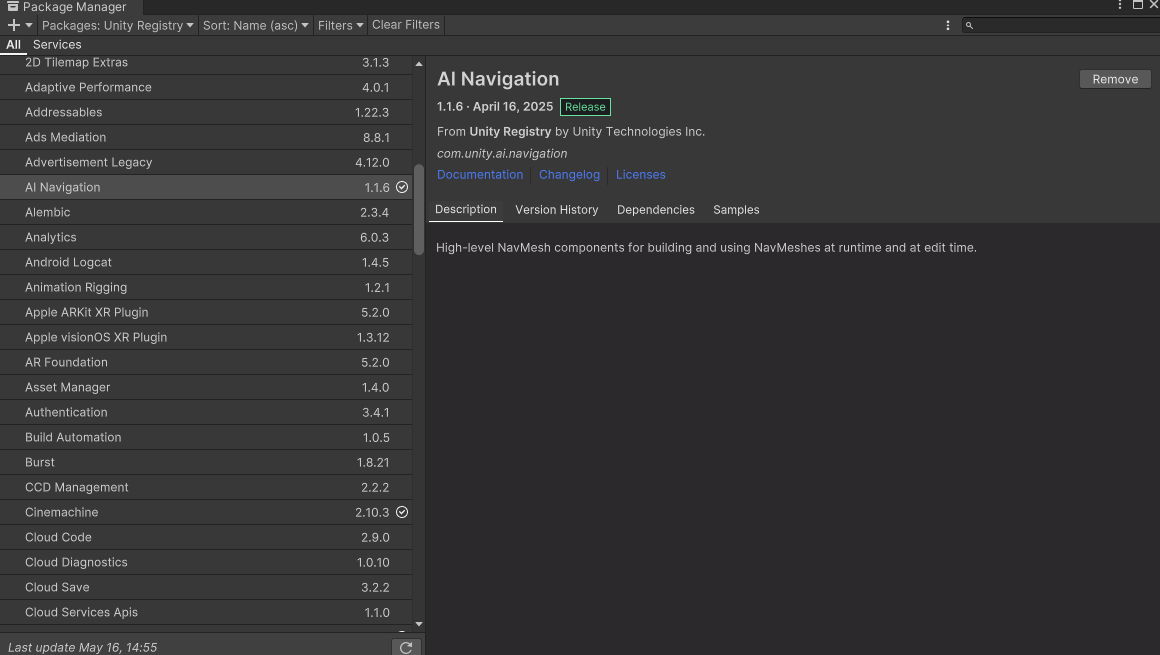Click the Release tag badge
1160x655 pixels.
coord(585,107)
